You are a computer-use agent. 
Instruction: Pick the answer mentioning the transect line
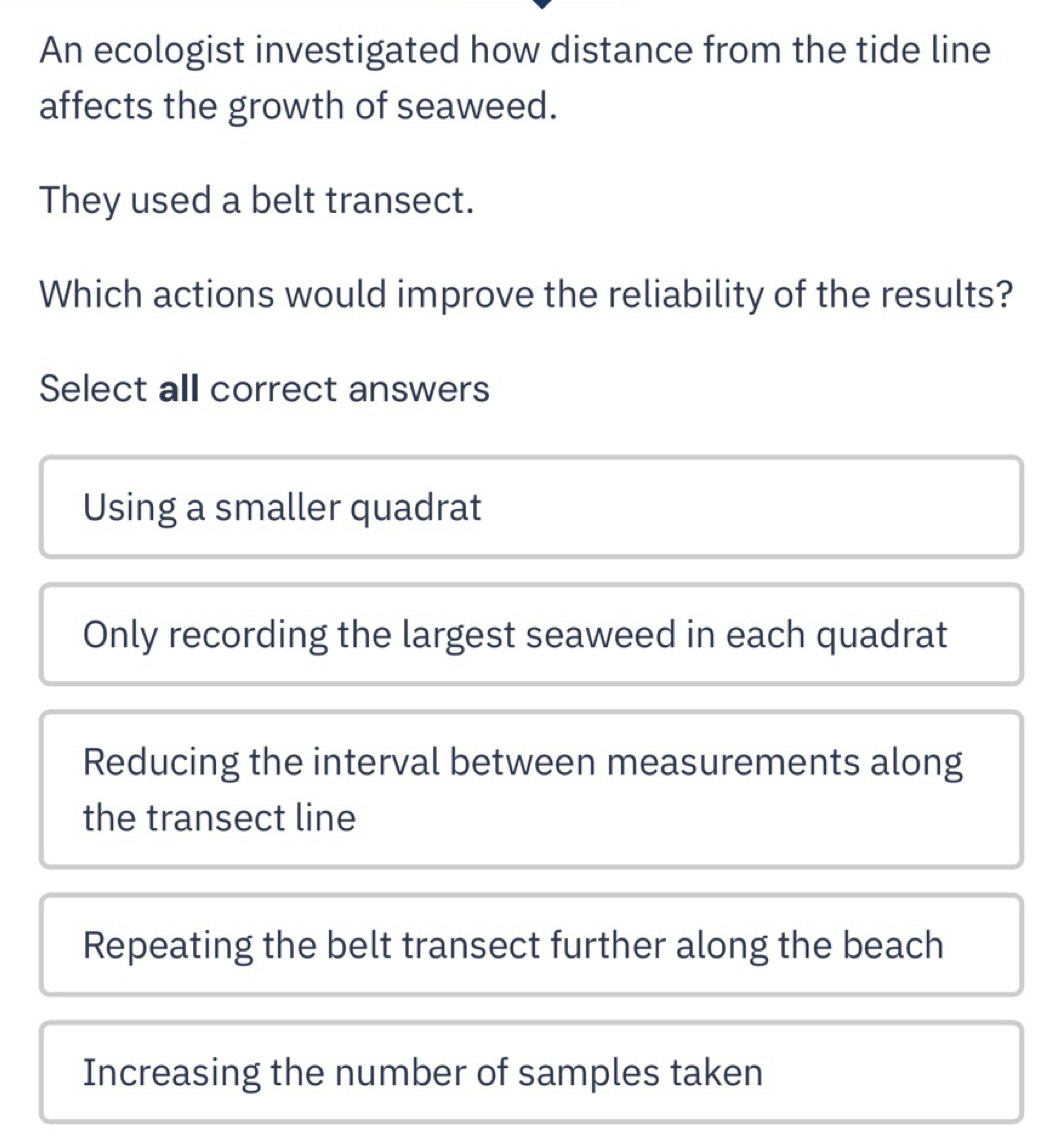coord(531,790)
